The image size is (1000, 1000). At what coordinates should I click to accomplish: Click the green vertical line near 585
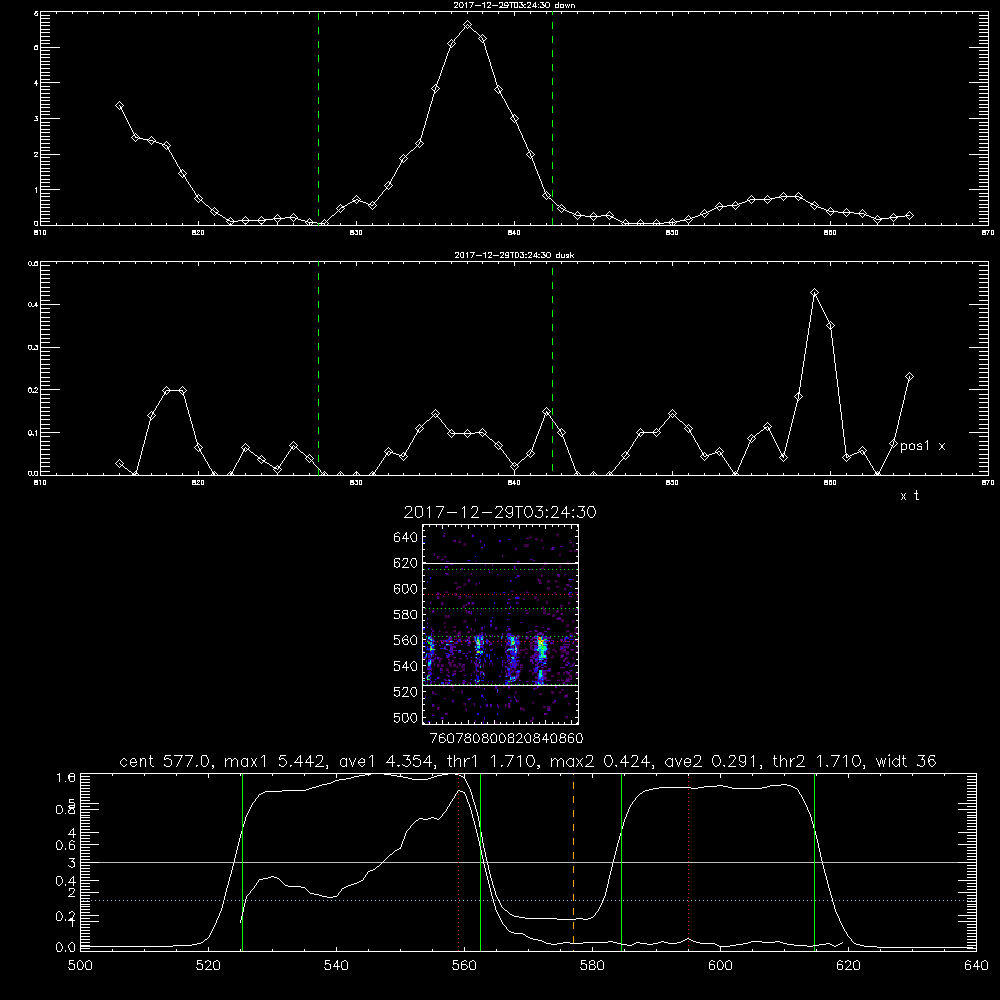(x=621, y=861)
